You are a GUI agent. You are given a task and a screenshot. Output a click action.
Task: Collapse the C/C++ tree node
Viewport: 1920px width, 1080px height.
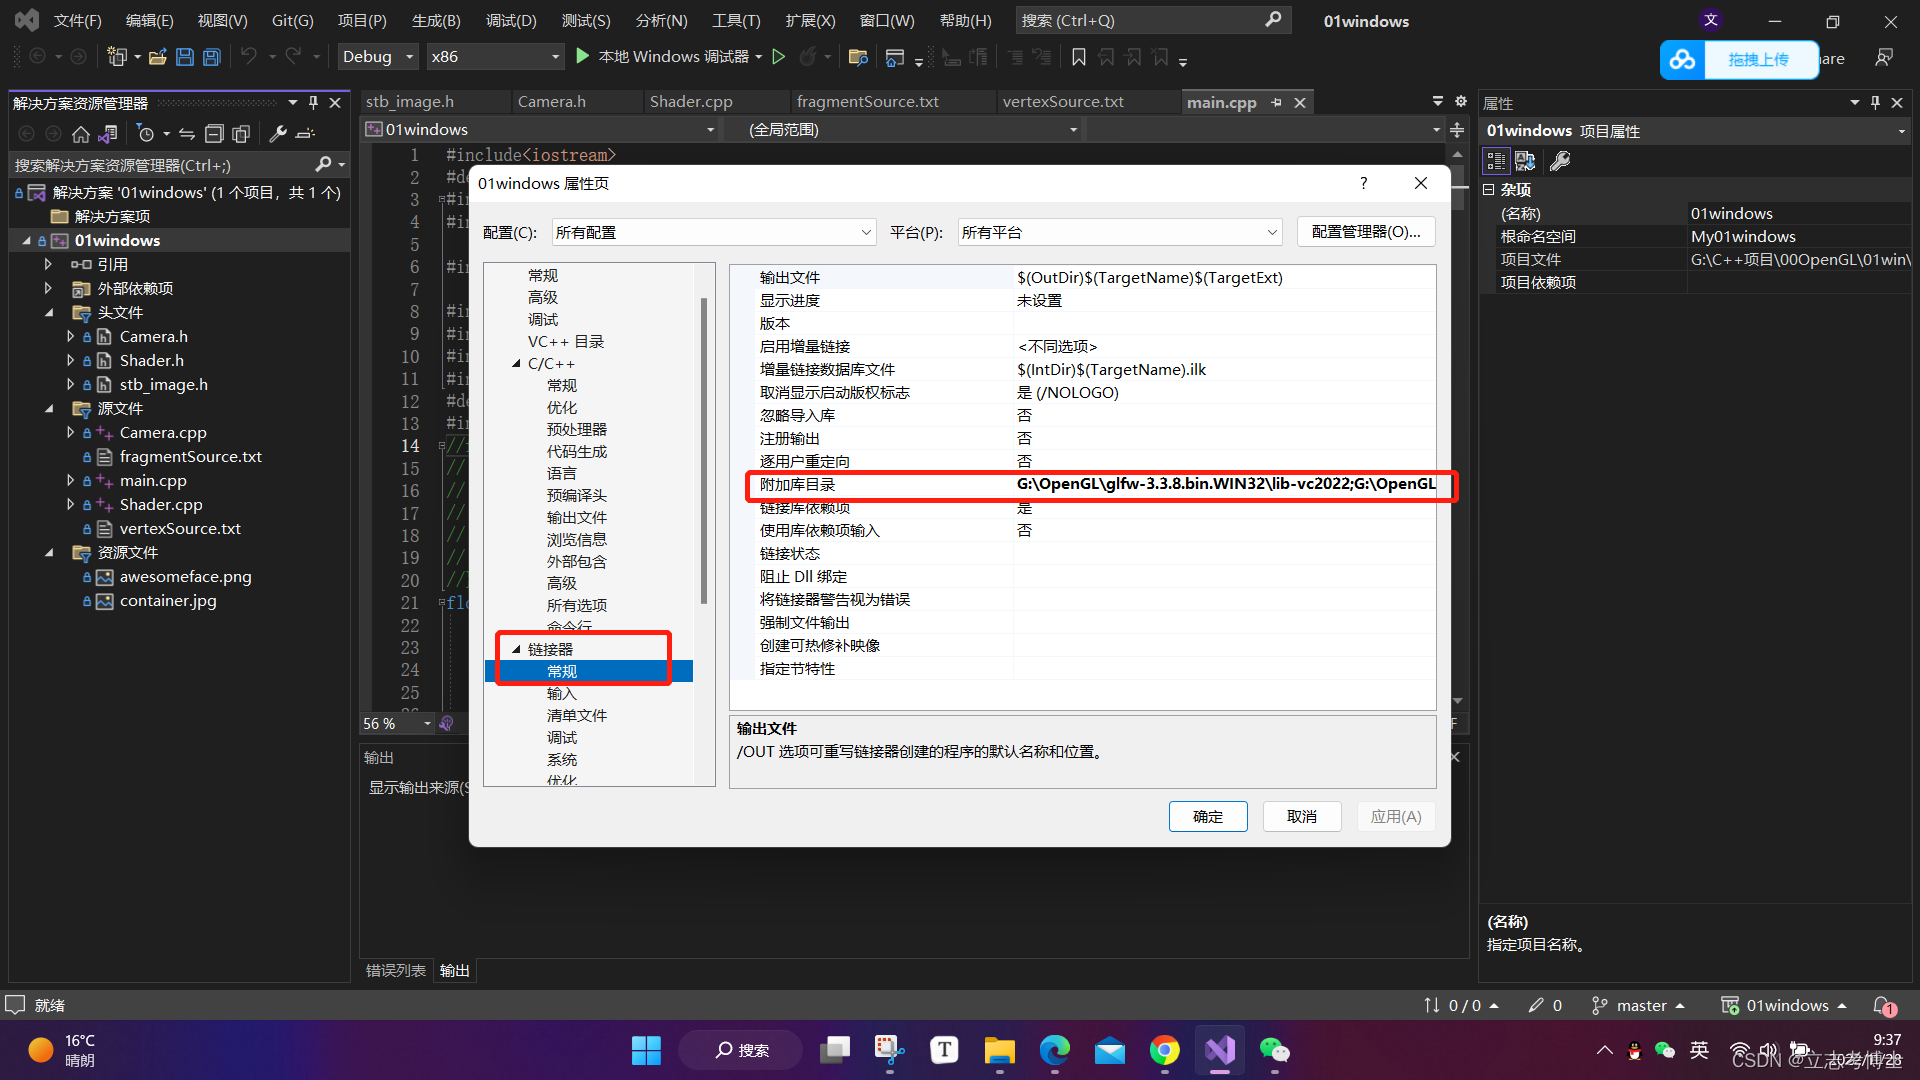click(x=516, y=363)
